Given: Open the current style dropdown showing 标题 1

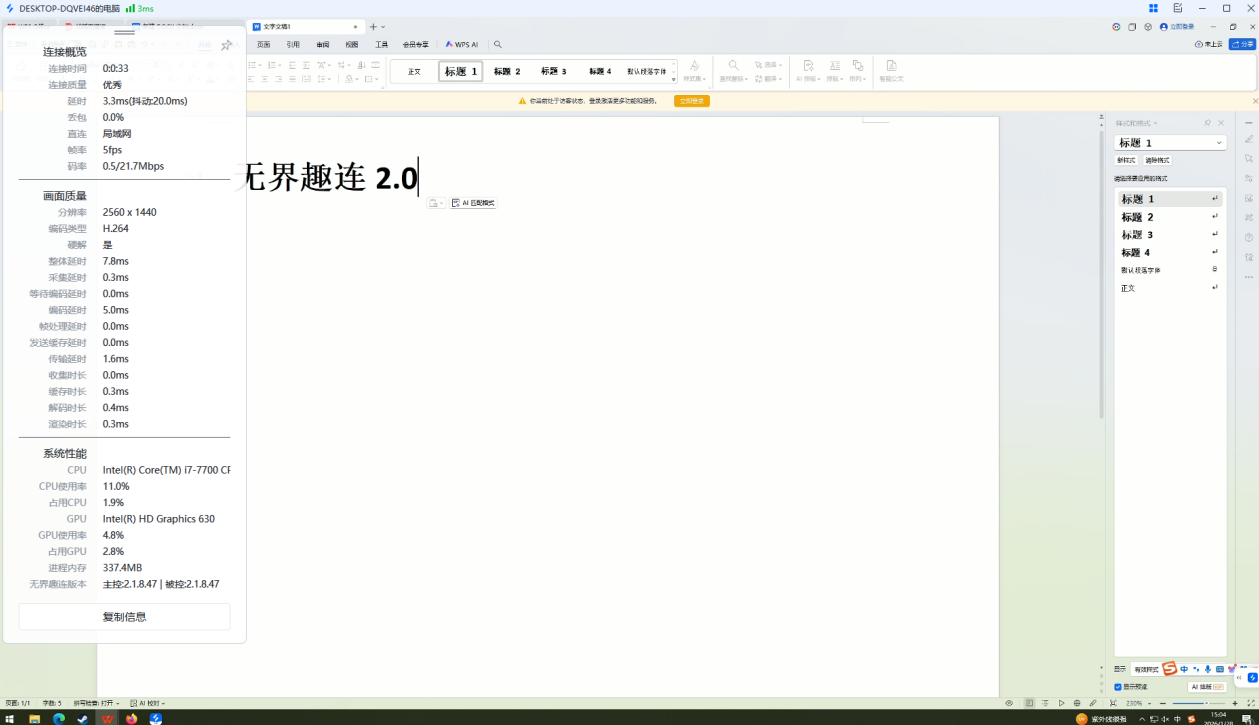Looking at the screenshot, I should [1170, 143].
